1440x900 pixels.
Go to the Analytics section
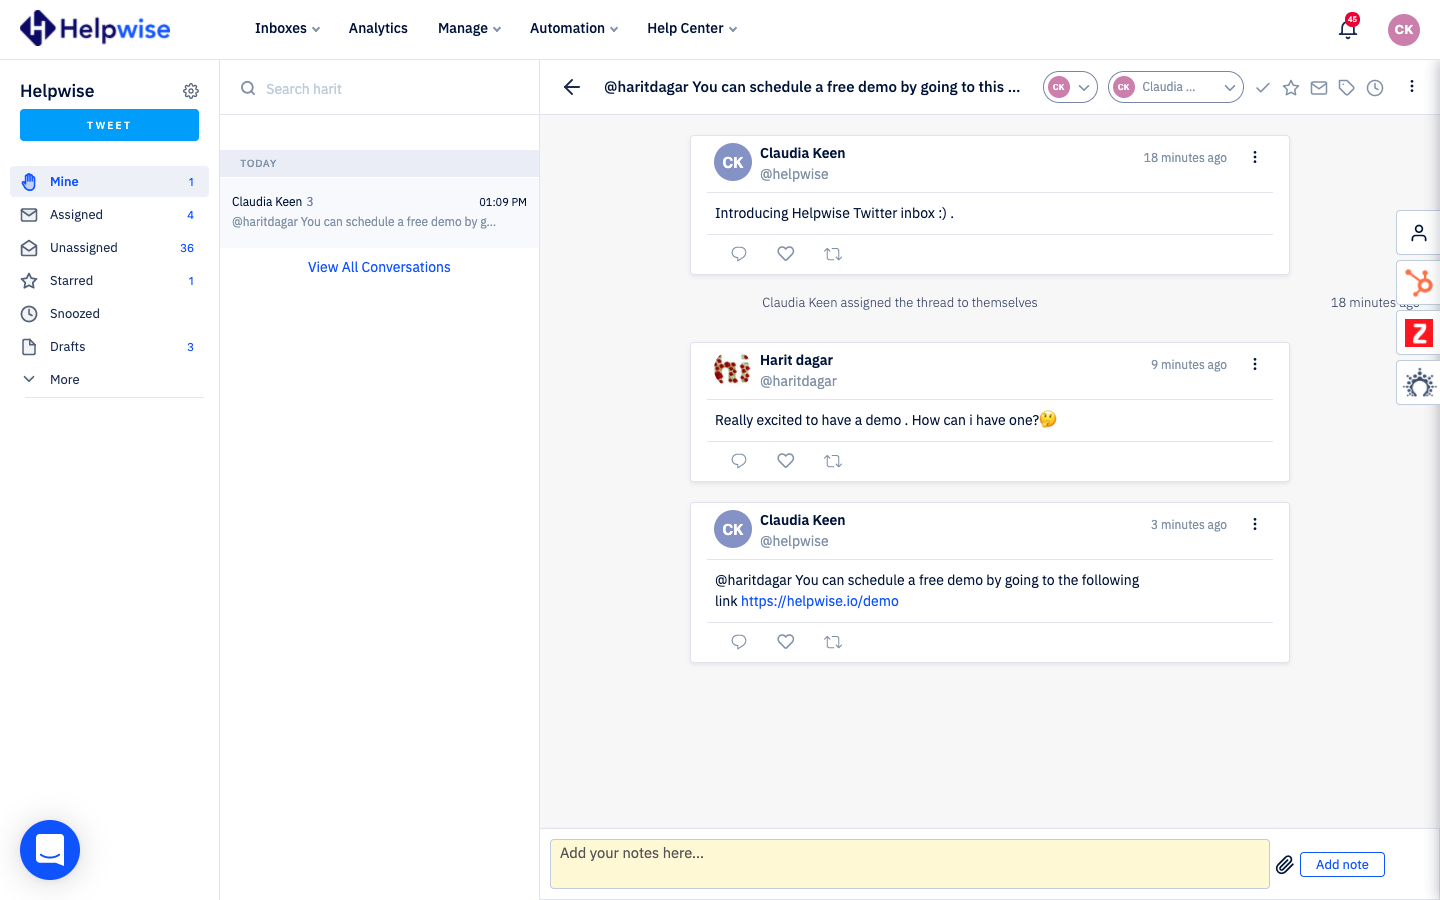point(378,28)
